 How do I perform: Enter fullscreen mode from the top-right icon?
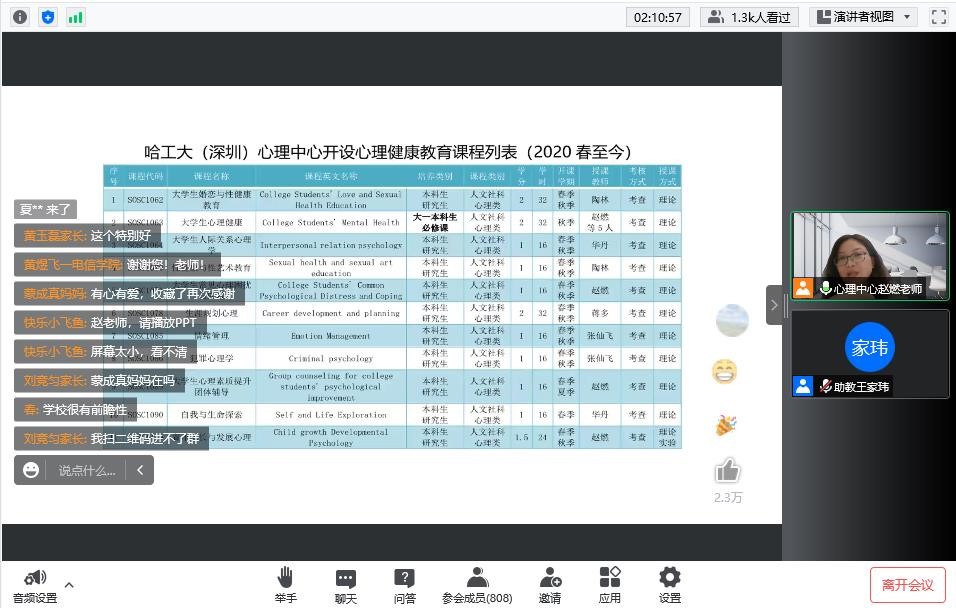[937, 16]
